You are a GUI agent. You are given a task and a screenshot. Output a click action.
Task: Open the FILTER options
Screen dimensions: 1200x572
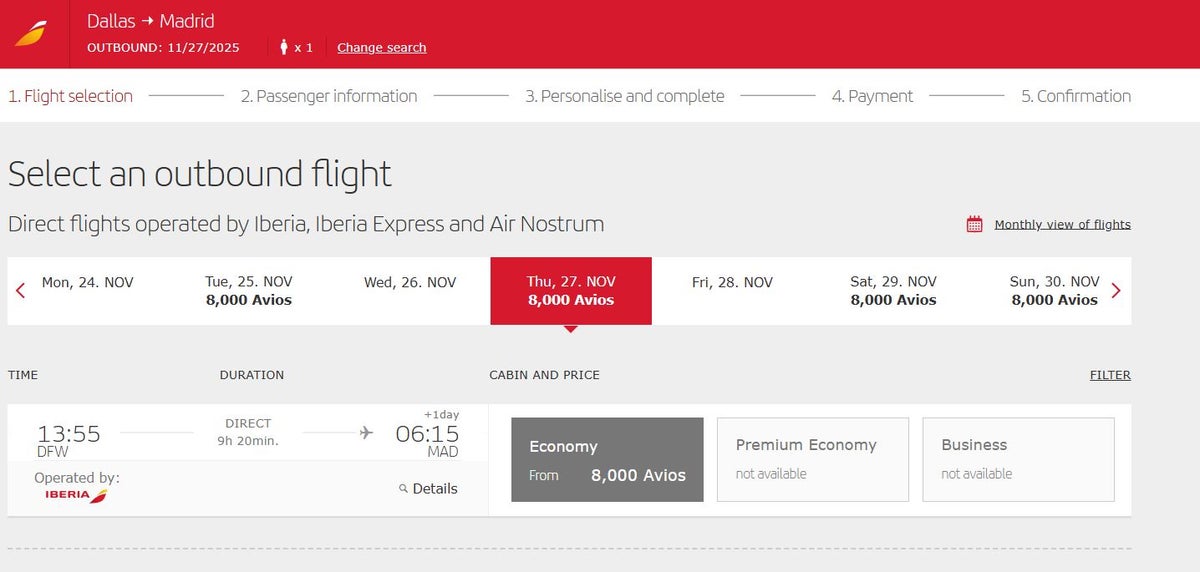[x=1110, y=375]
